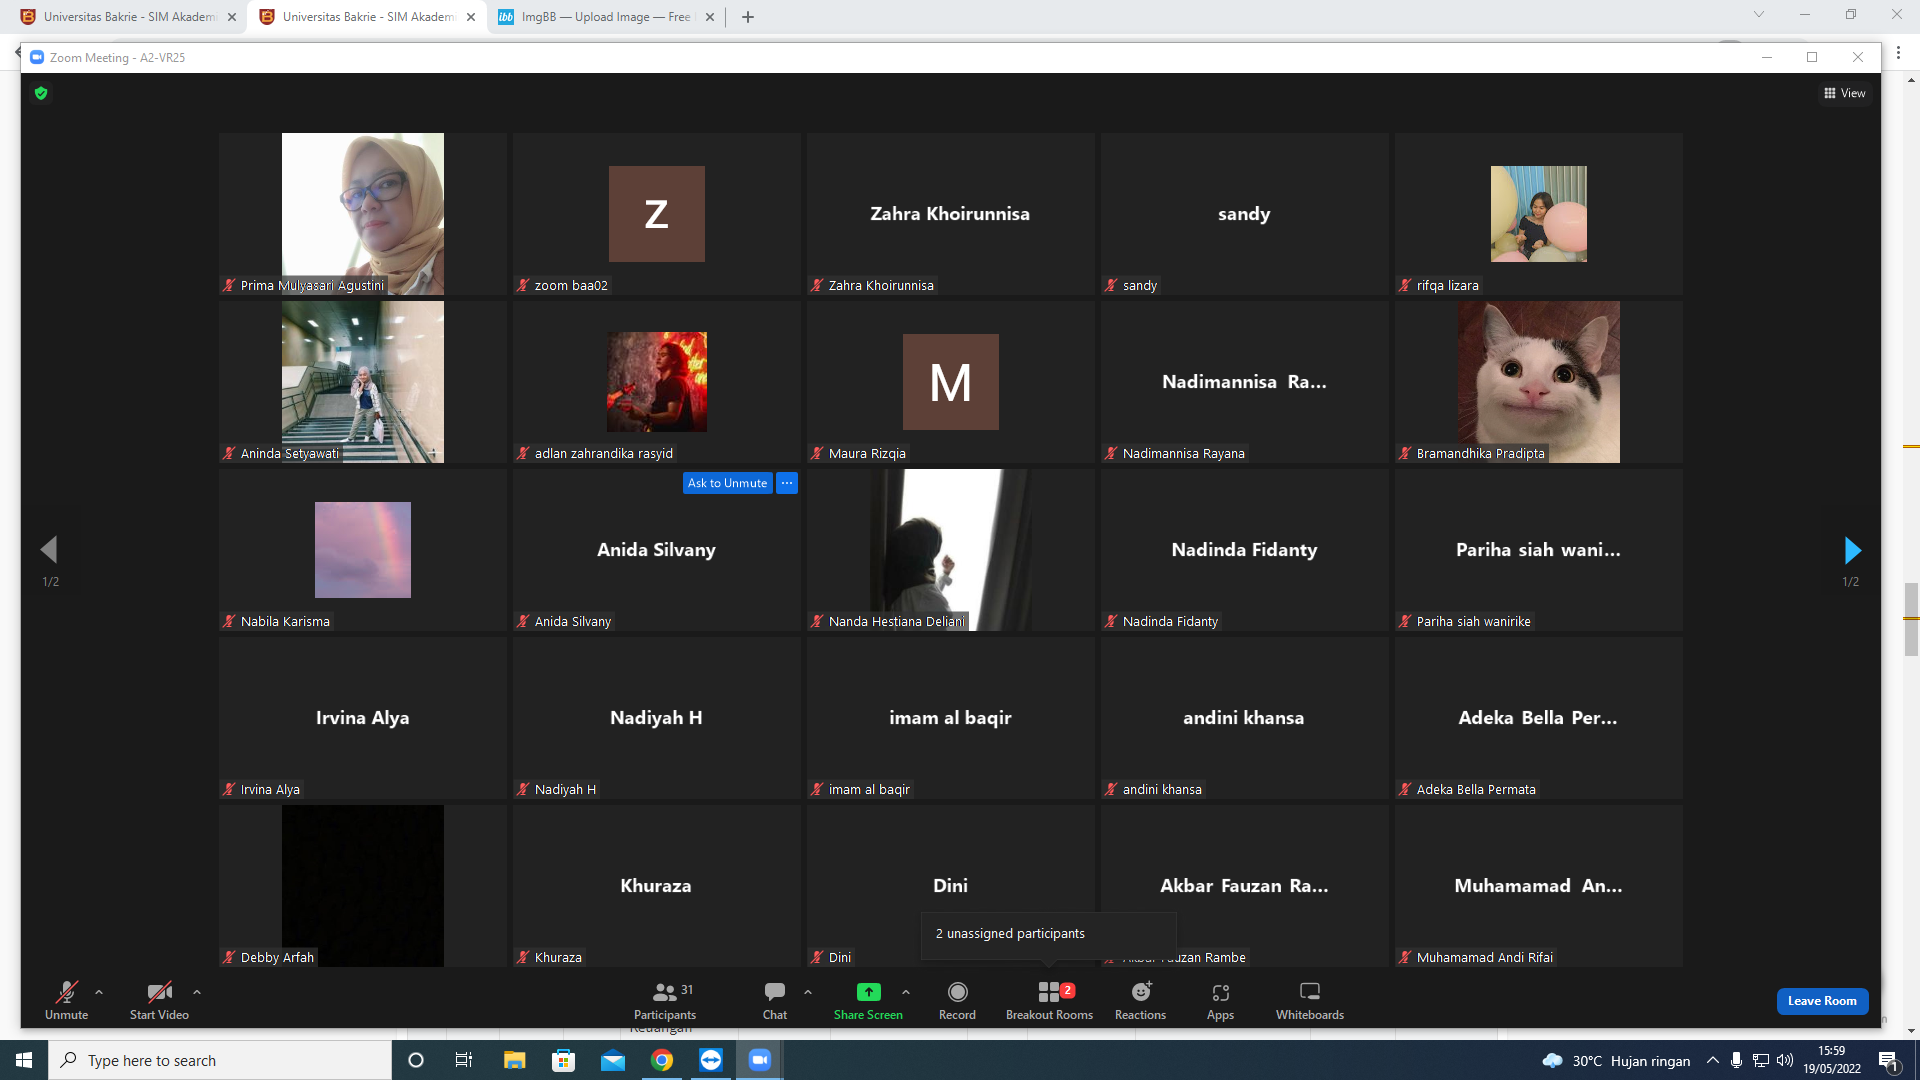Open Mail app from the taskbar
The image size is (1920, 1080).
613,1060
